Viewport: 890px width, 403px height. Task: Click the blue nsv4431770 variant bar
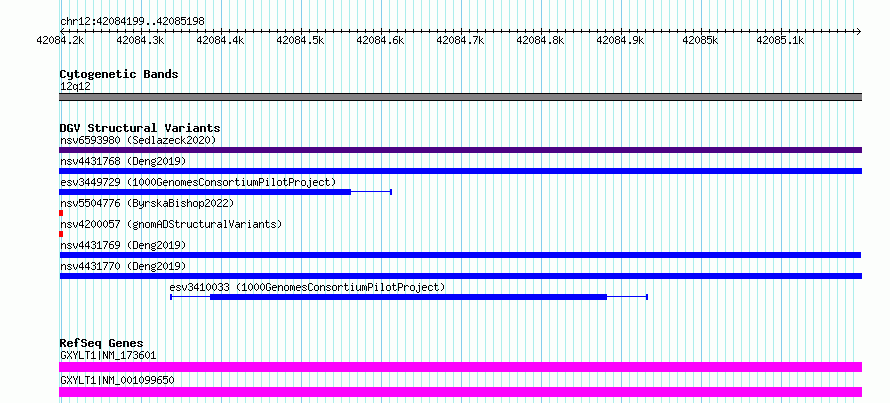point(460,276)
